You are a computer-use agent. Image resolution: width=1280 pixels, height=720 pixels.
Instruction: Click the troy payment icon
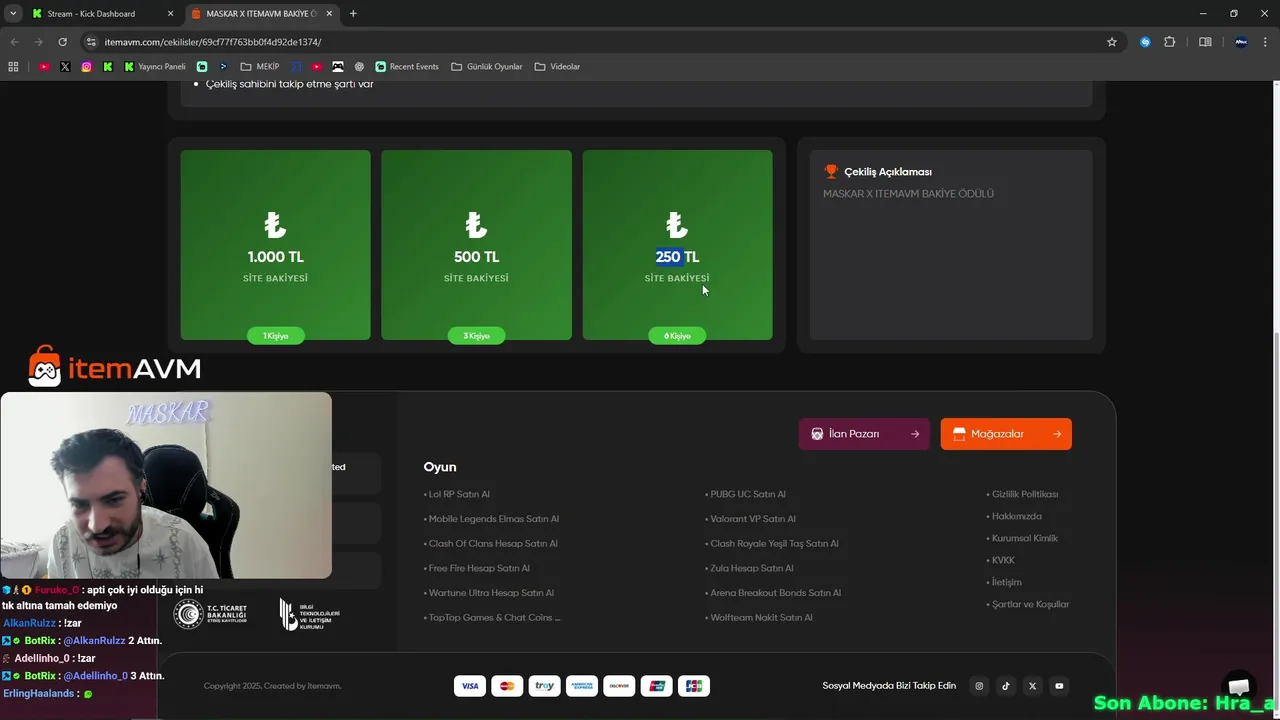click(544, 686)
